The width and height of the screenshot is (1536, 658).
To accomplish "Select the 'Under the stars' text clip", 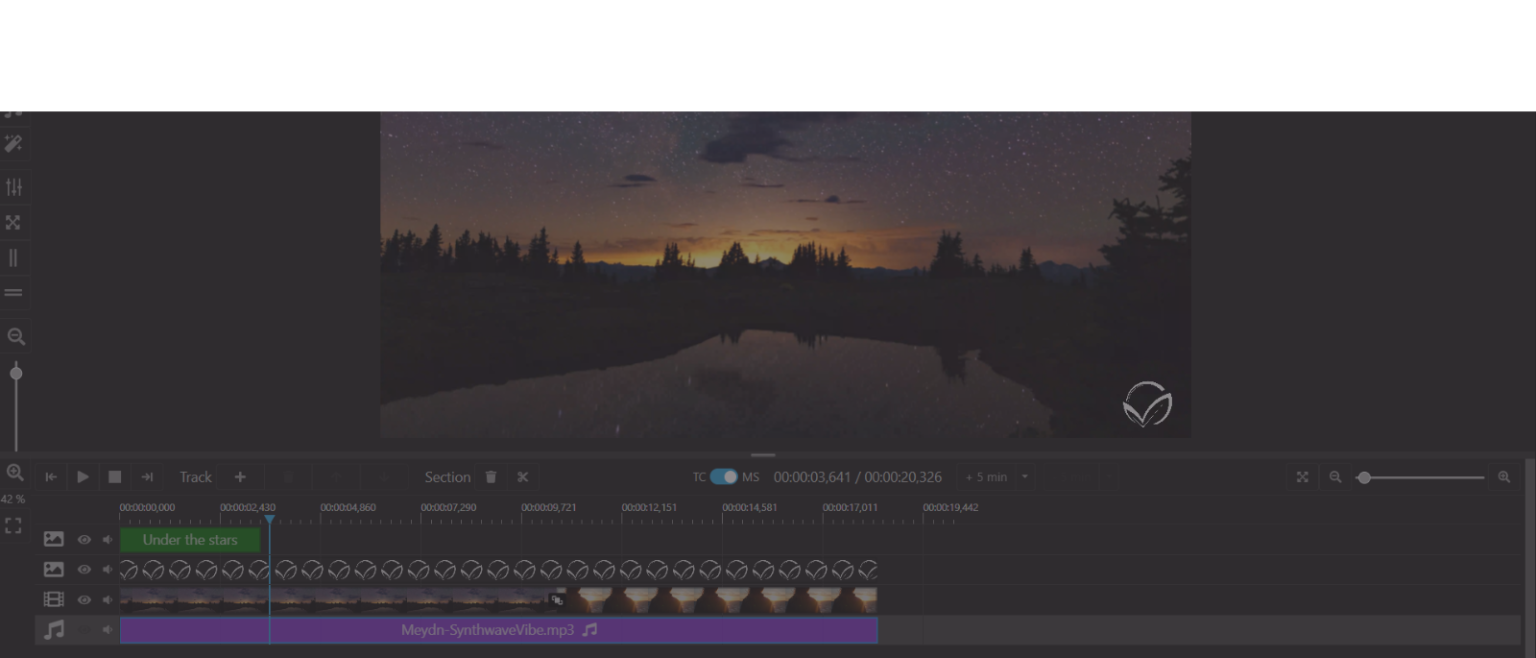I will pos(190,540).
